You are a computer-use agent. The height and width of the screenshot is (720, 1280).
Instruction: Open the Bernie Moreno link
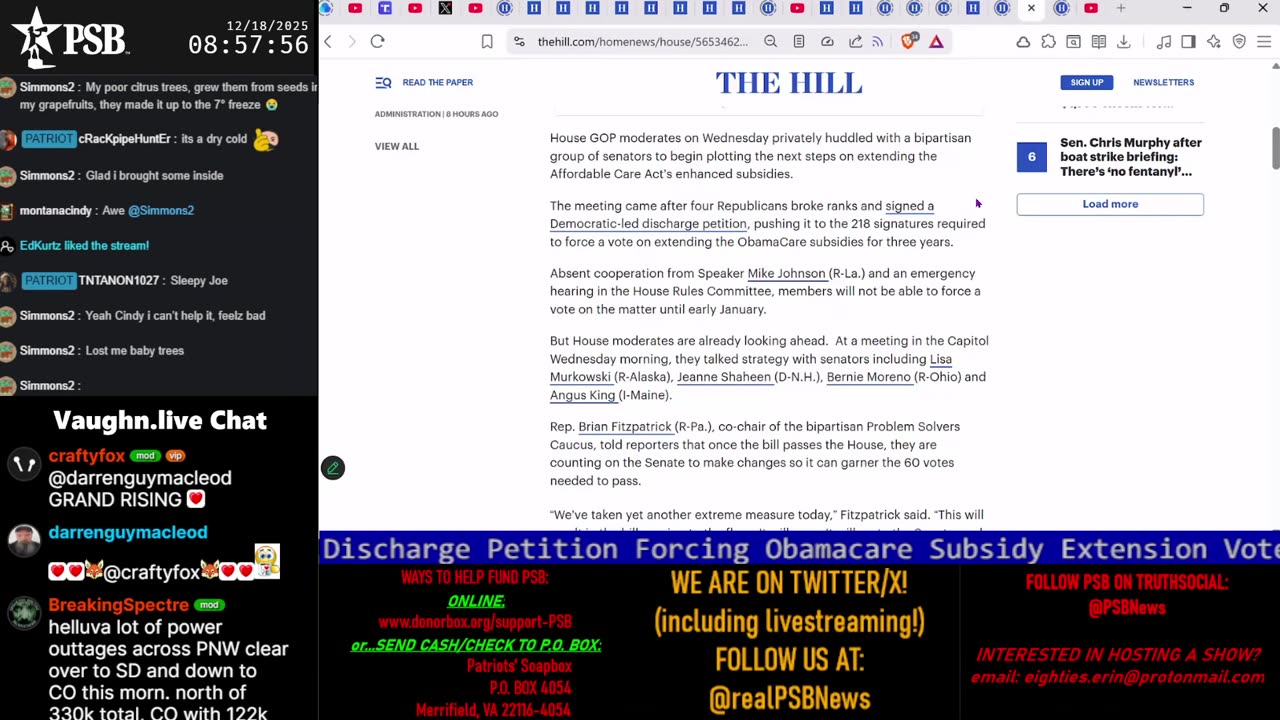[868, 377]
